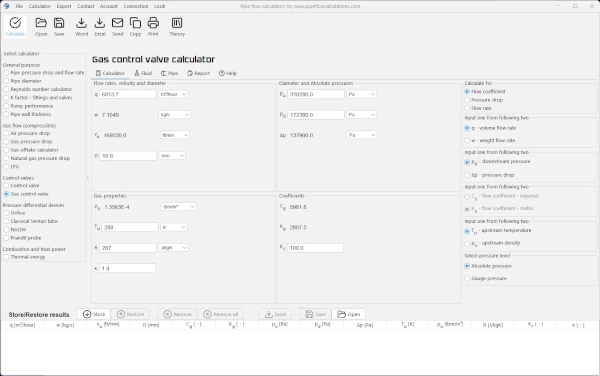This screenshot has height=376, width=600.
Task: Select Natural gas pressure drop calculator
Action: click(37, 158)
